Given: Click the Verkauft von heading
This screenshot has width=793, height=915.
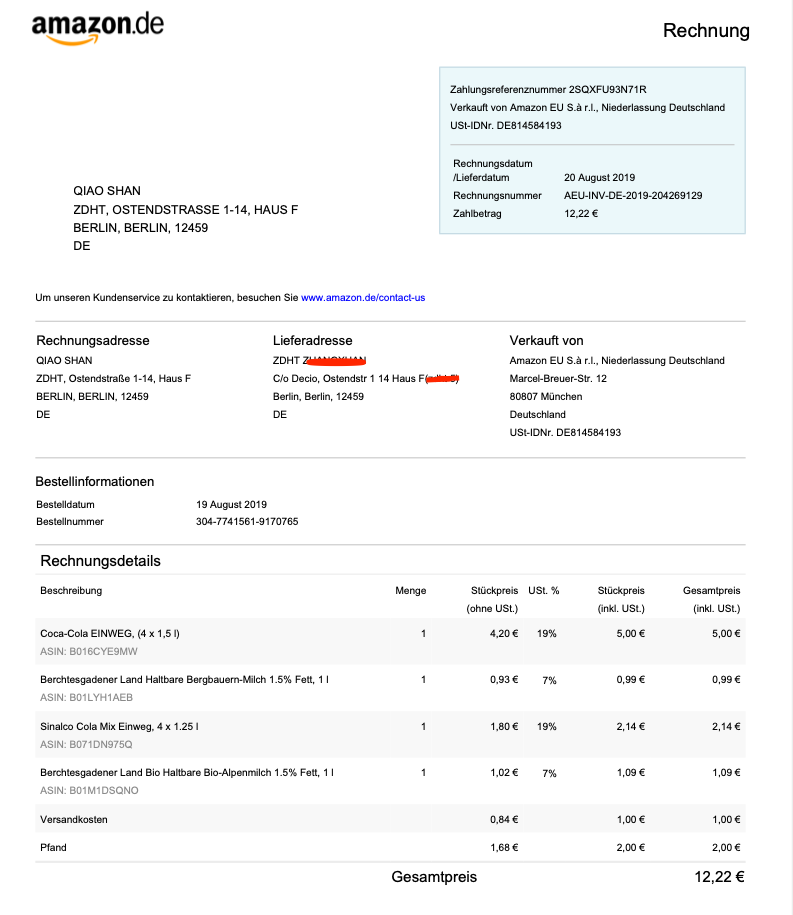Looking at the screenshot, I should click(546, 341).
